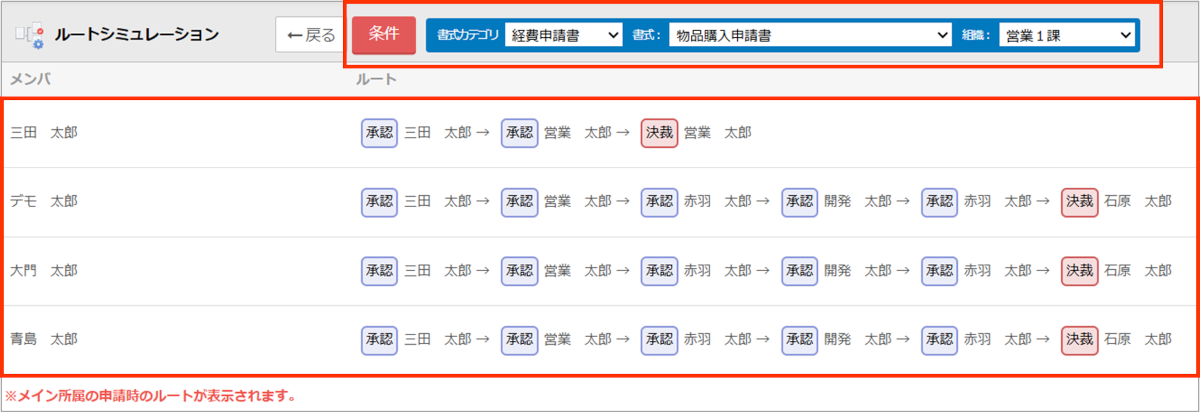Click the メンバ column header
Image resolution: width=1200 pixels, height=412 pixels.
30,79
